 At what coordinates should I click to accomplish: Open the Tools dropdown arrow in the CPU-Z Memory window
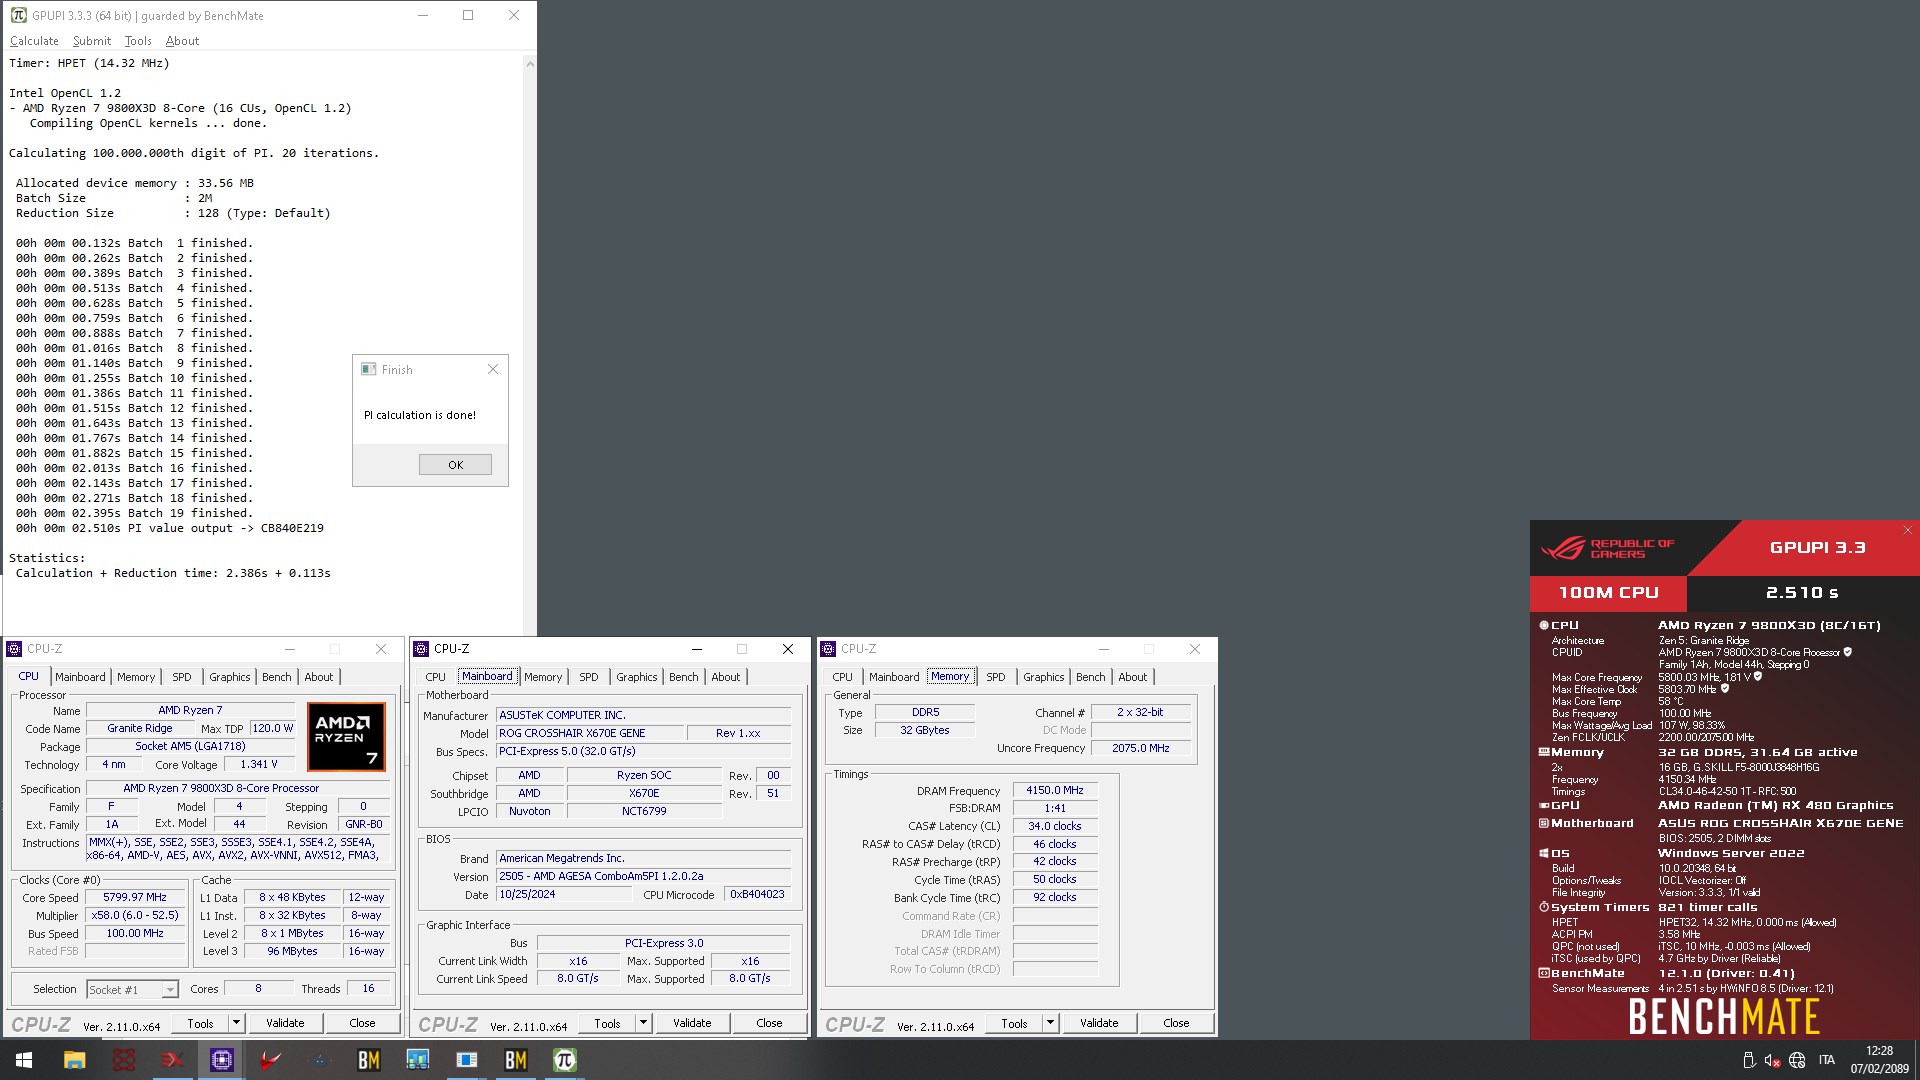[x=1050, y=1023]
